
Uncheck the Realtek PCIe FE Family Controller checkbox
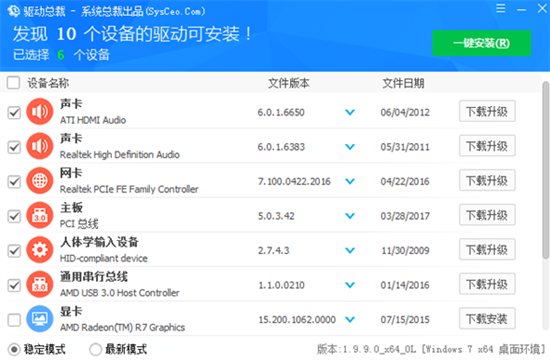click(14, 182)
